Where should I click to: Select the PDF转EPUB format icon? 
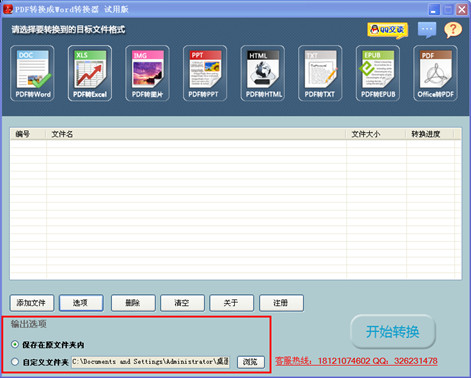pos(378,73)
